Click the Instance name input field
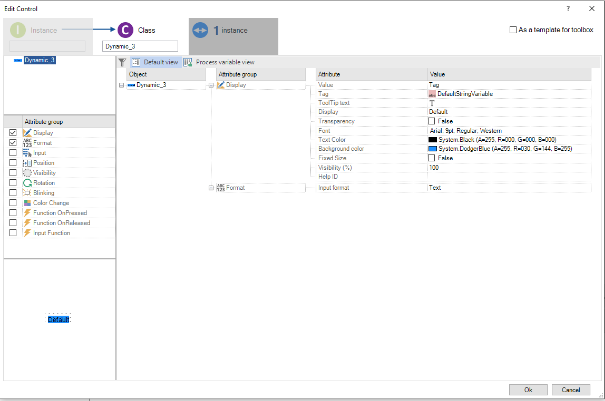This screenshot has width=605, height=401. tap(47, 46)
